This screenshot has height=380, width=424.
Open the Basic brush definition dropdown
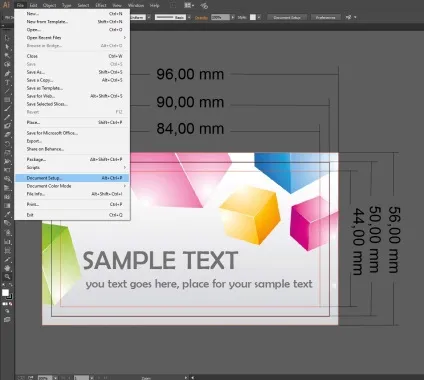189,17
